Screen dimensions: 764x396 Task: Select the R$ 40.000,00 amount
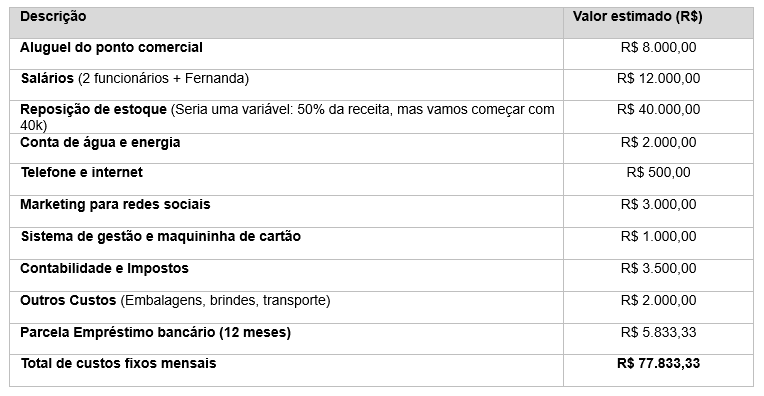point(658,110)
